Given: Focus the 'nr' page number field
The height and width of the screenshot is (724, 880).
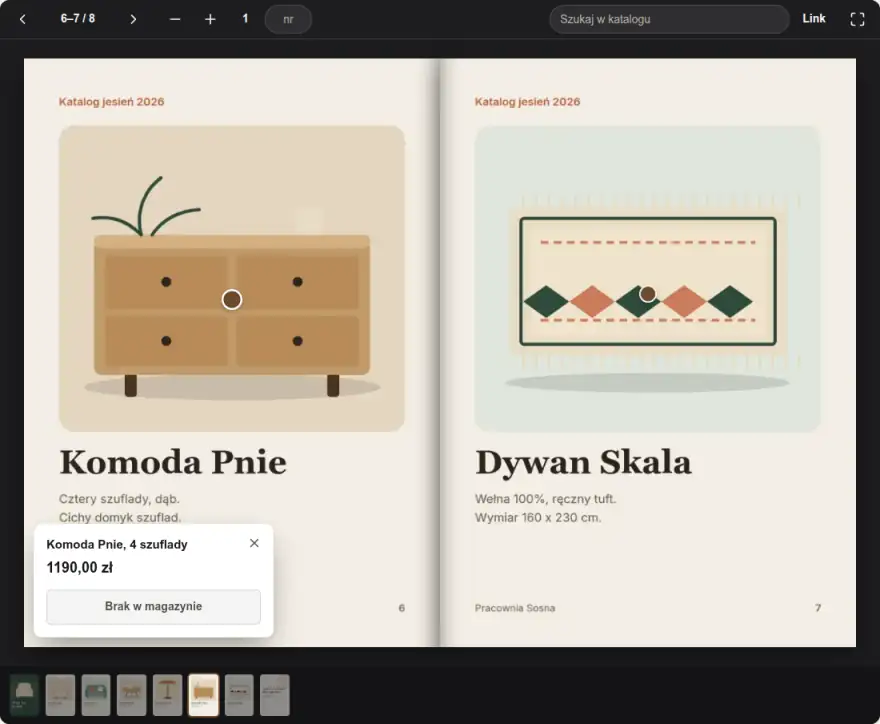Looking at the screenshot, I should point(288,19).
